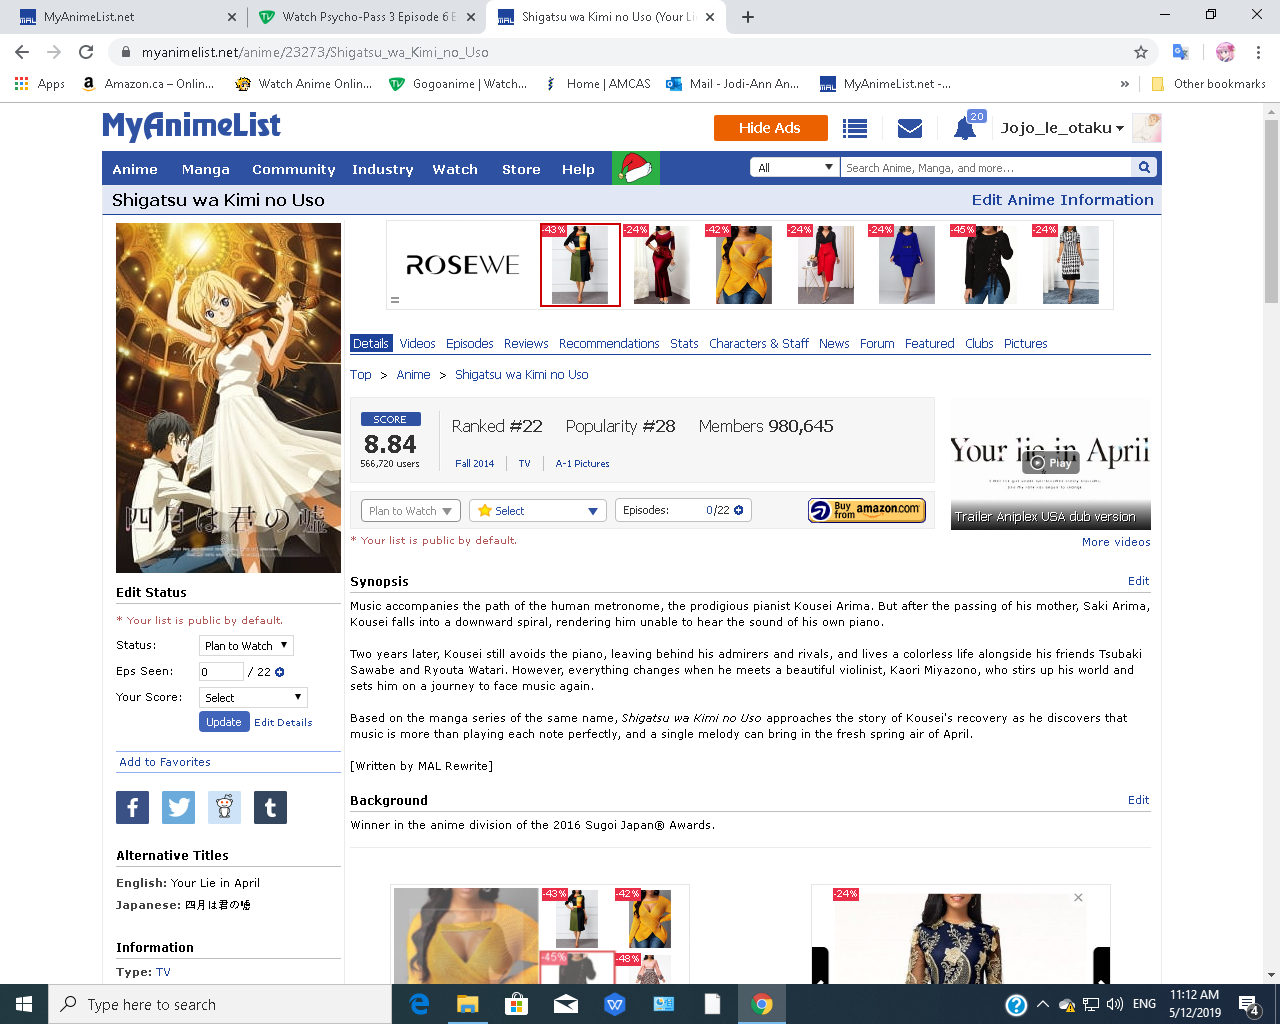
Task: Open Fall 2014 season link
Action: click(474, 463)
